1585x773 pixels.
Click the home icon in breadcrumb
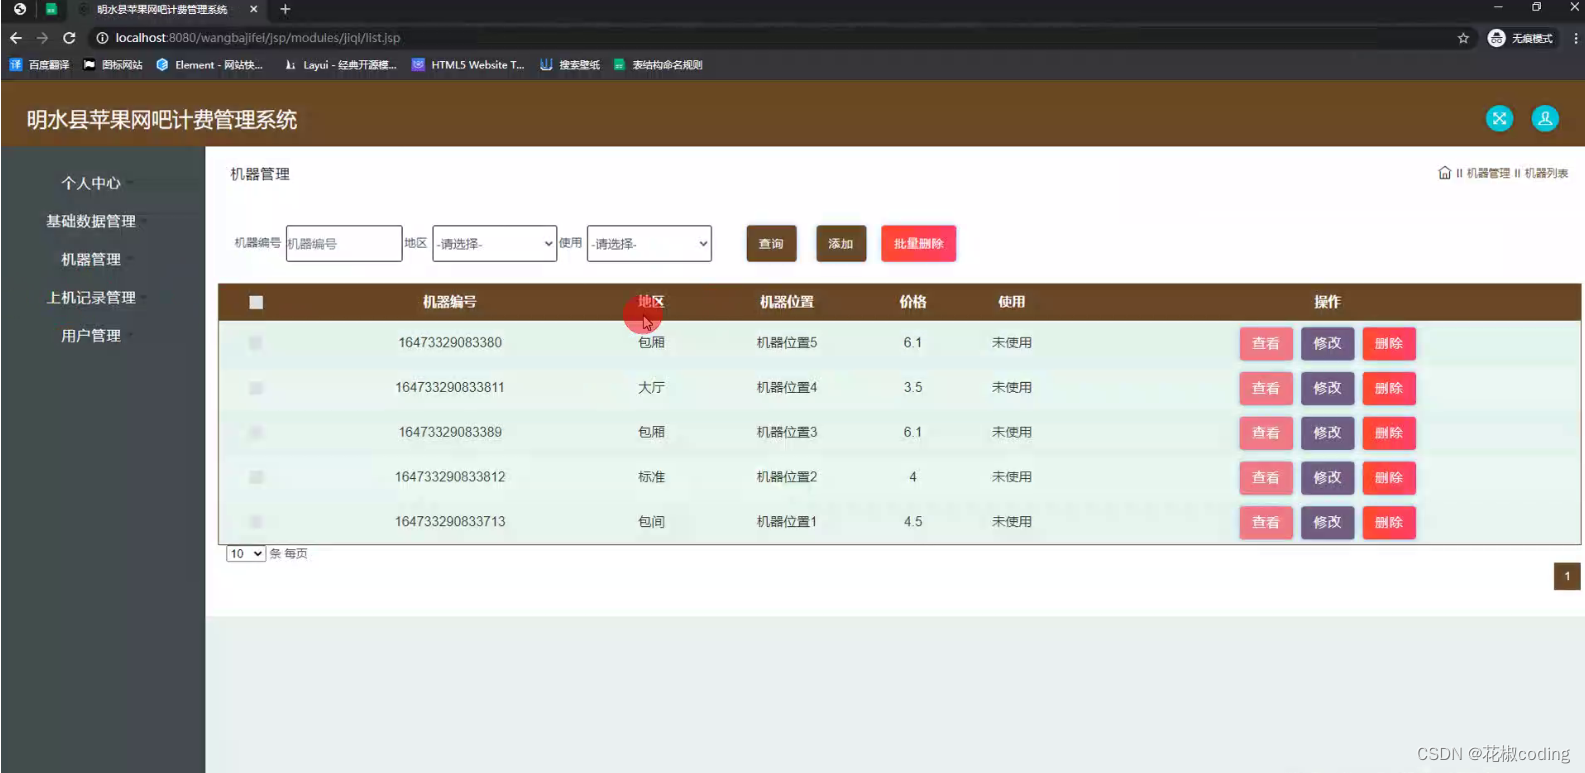pyautogui.click(x=1444, y=173)
